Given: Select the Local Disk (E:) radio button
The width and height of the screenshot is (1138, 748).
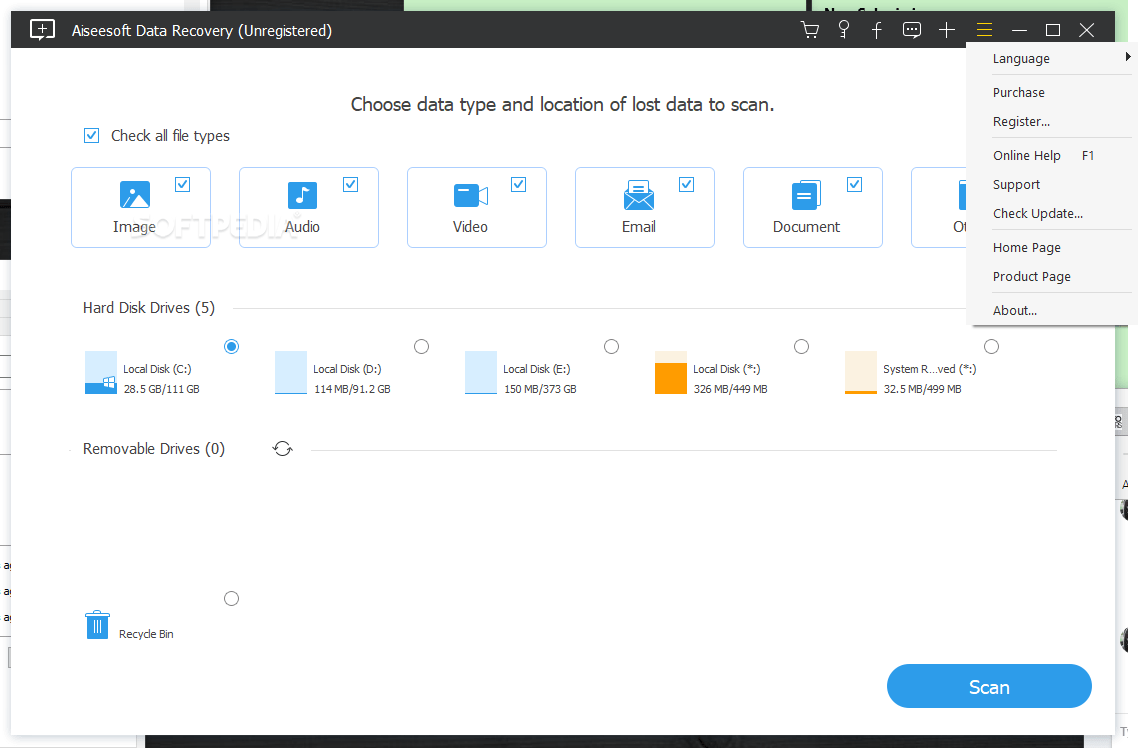Looking at the screenshot, I should [612, 347].
